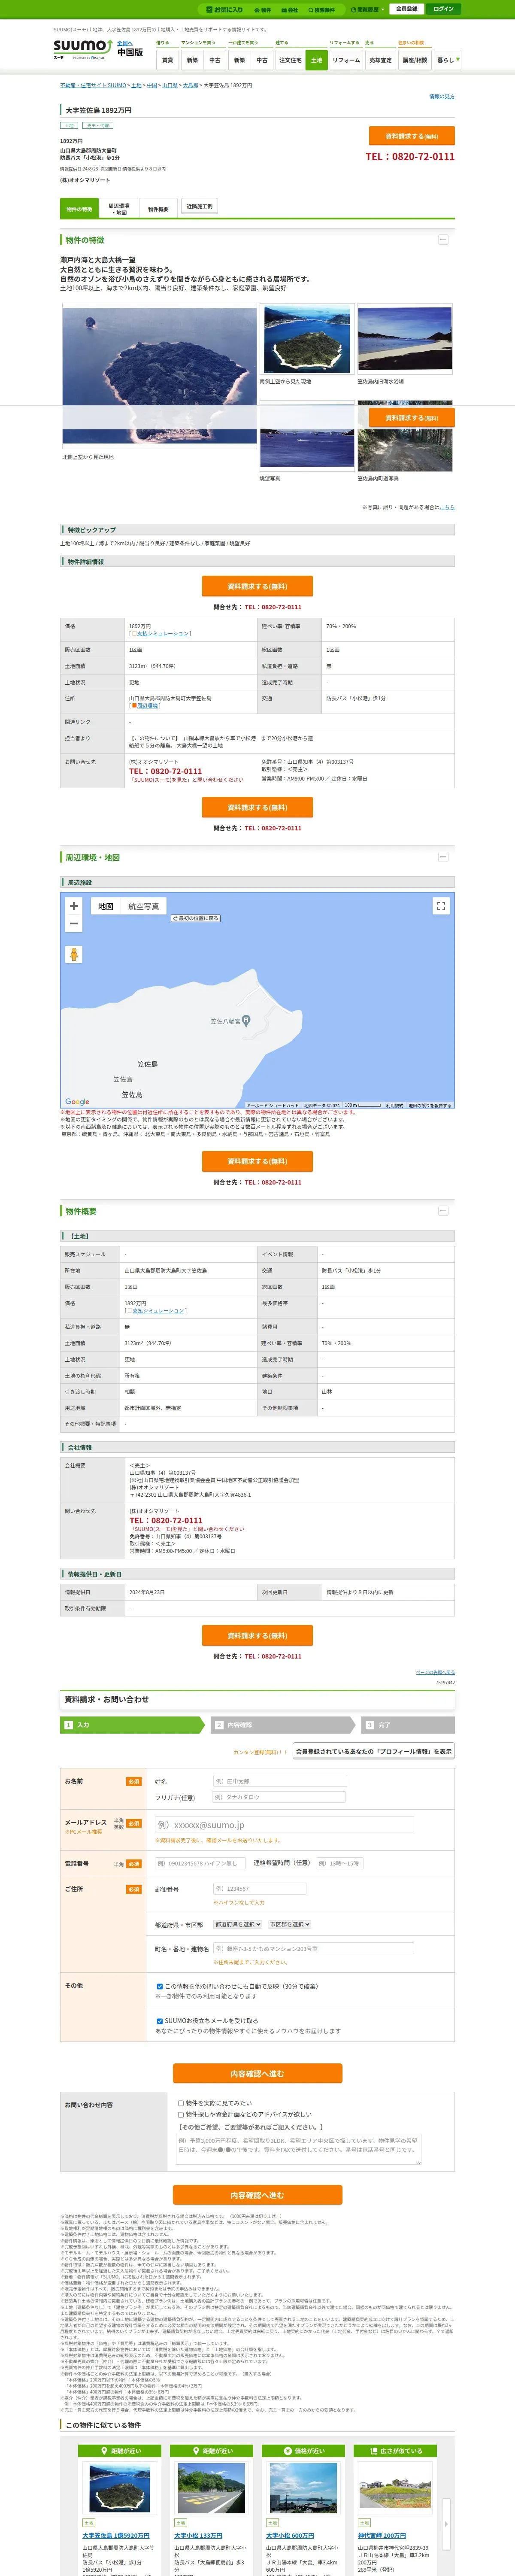Open the 情報の見方 link

(x=442, y=97)
